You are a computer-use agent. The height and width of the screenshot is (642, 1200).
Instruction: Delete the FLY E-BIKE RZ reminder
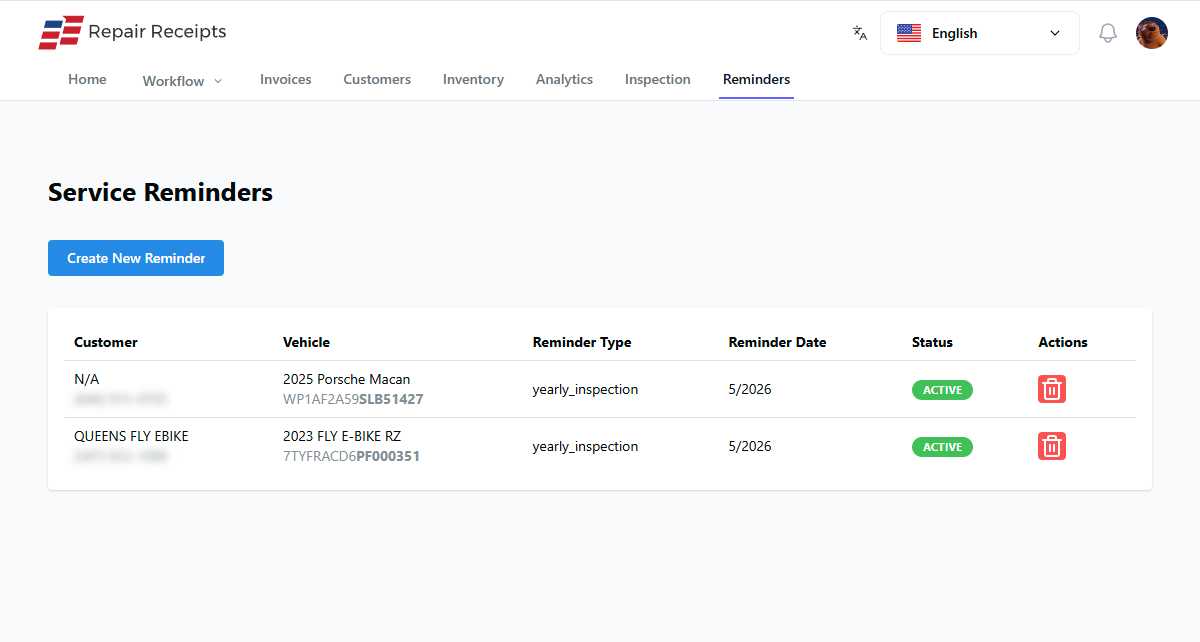[x=1052, y=446]
